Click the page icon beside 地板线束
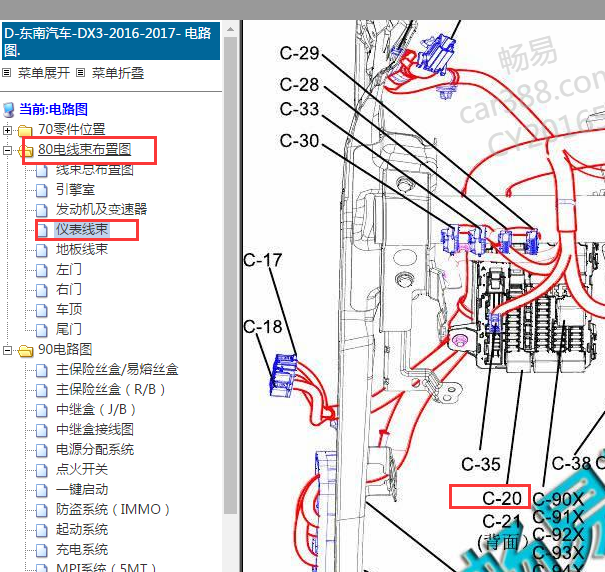 pyautogui.click(x=42, y=250)
